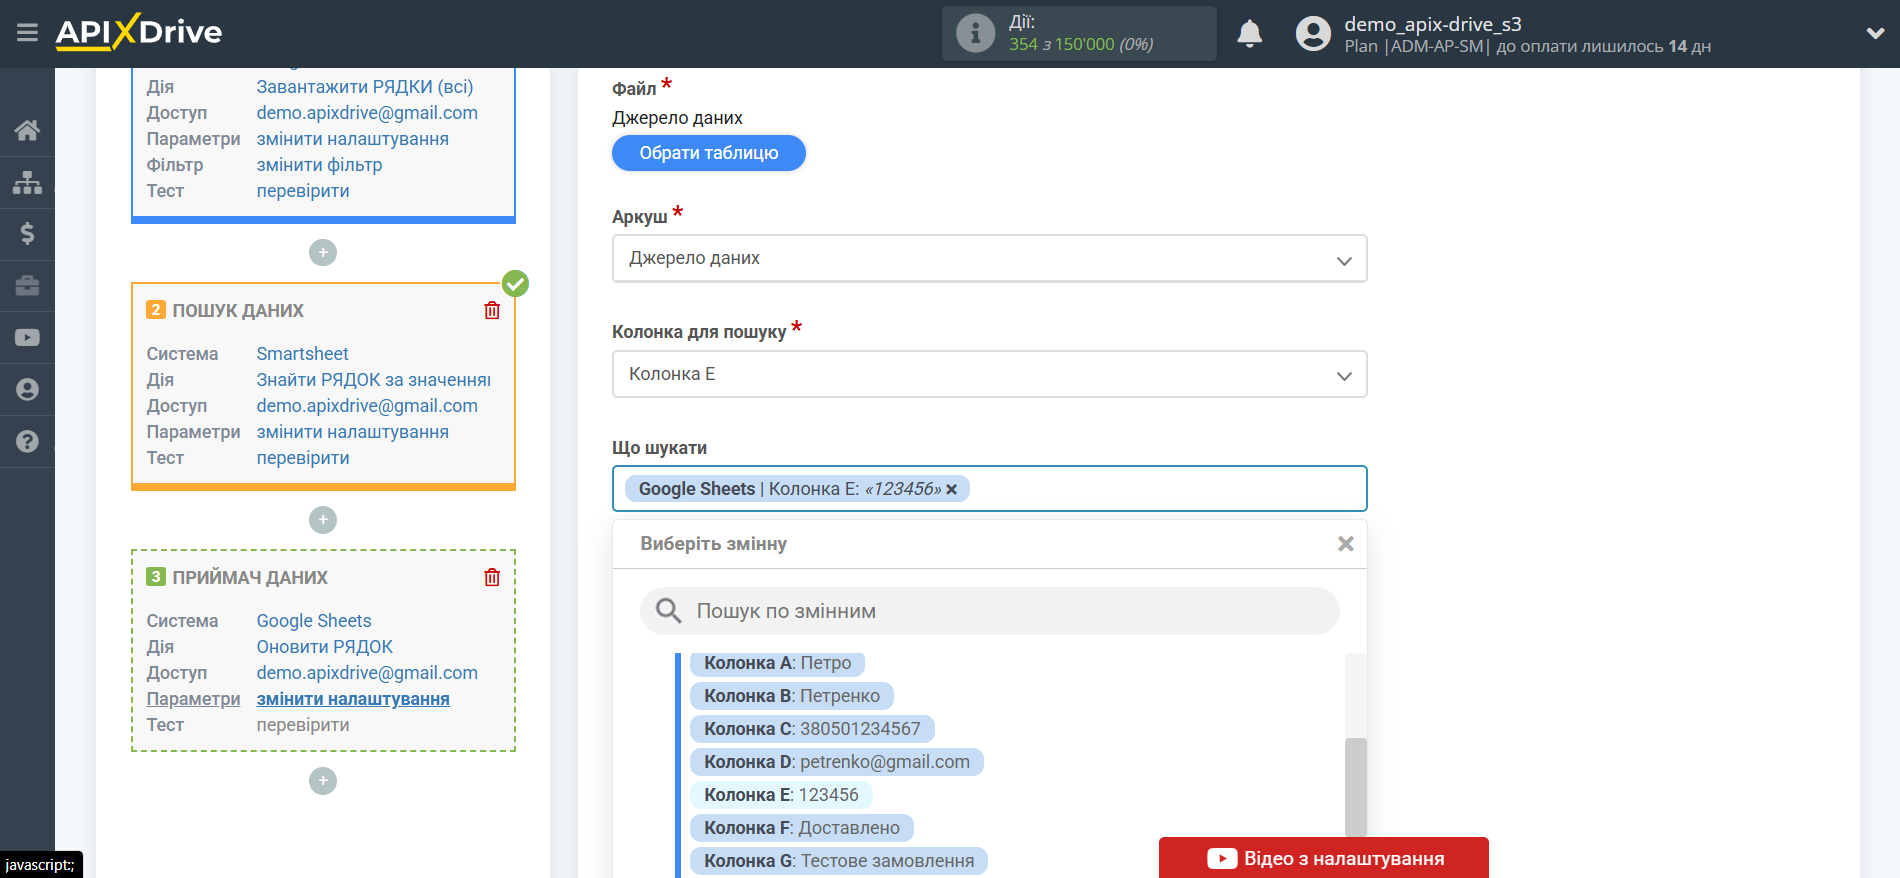
Task: Click змінити фільтр link
Action: (319, 165)
